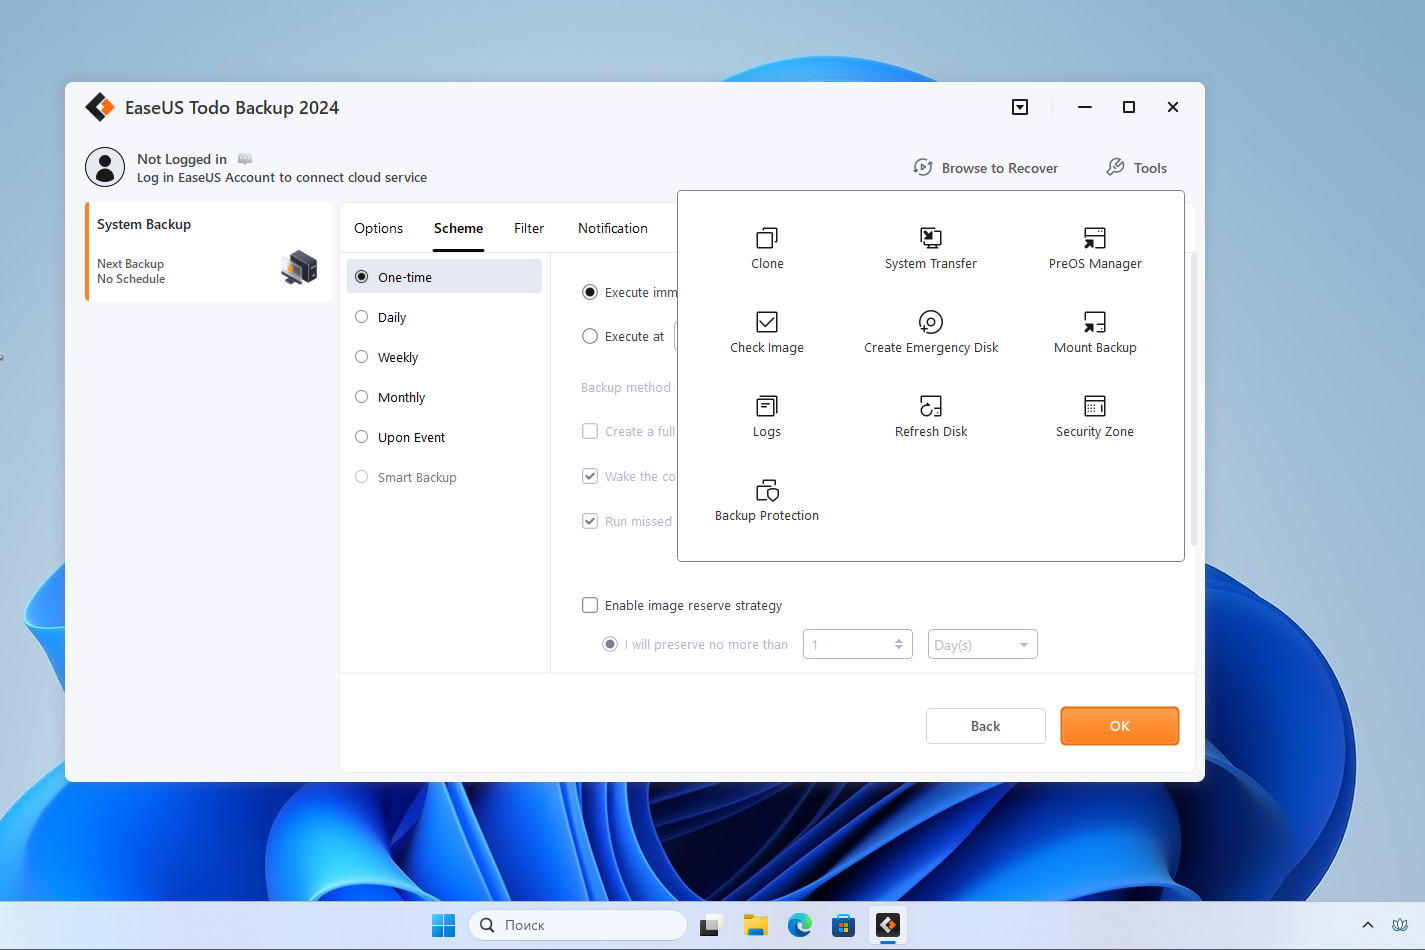Click the message icon beside Not Logged in

pos(245,159)
